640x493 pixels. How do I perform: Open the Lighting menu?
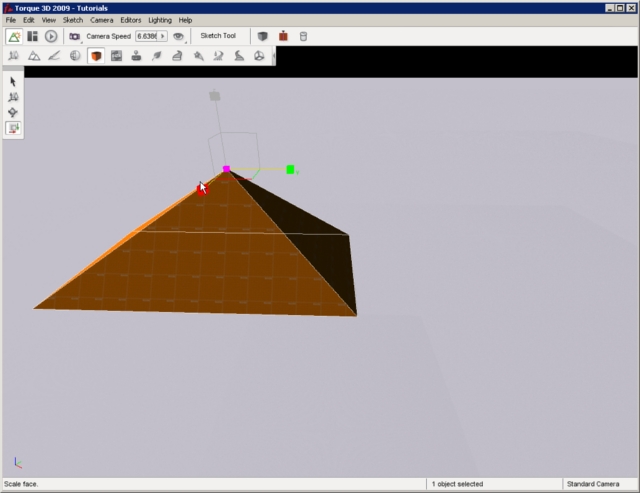point(160,20)
